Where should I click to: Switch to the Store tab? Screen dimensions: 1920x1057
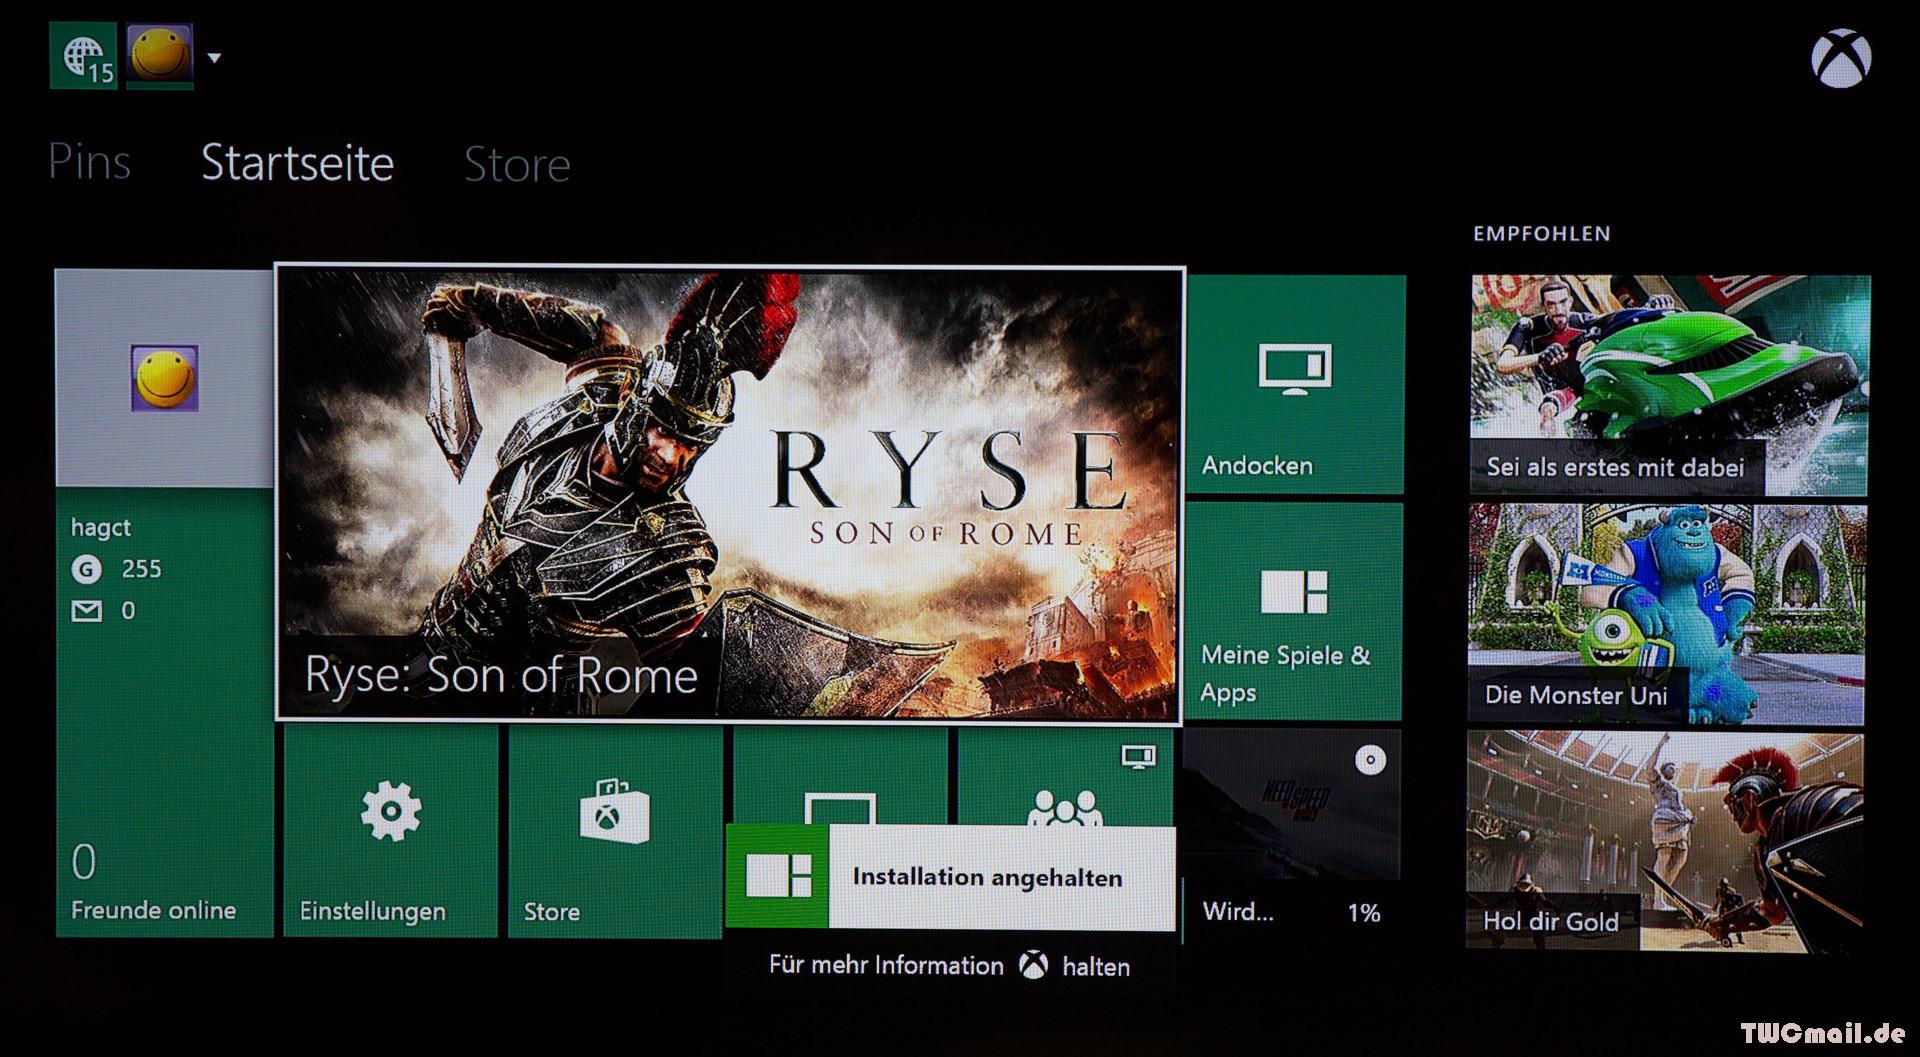[x=516, y=164]
